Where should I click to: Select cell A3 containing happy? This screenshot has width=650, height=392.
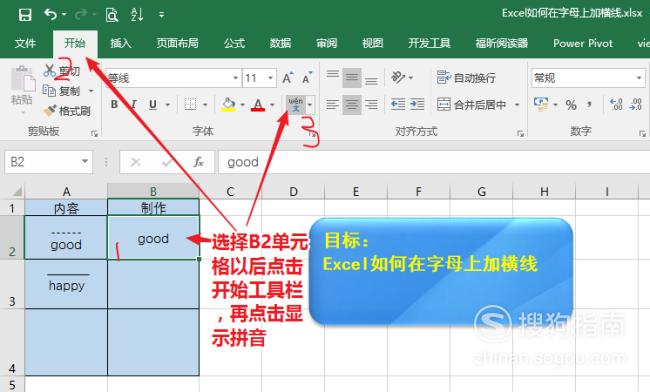point(66,284)
